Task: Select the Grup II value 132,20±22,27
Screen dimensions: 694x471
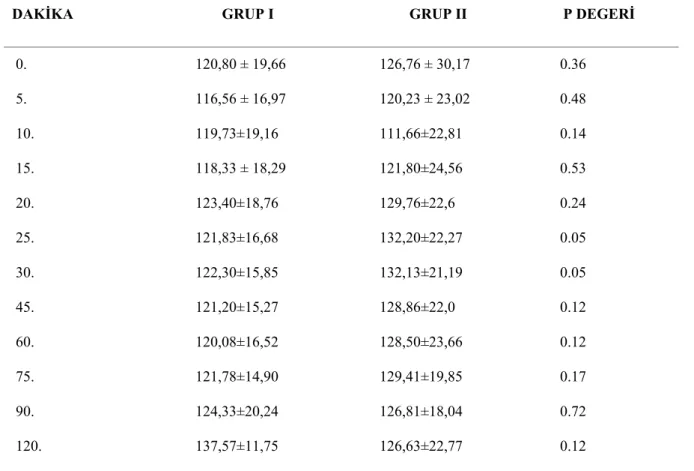Action: (x=421, y=238)
